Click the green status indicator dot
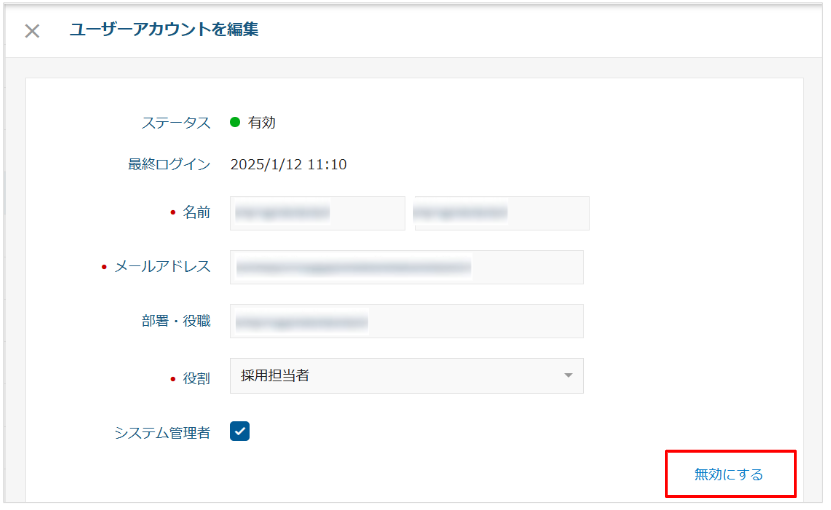Viewport: 831px width, 510px height. 235,123
